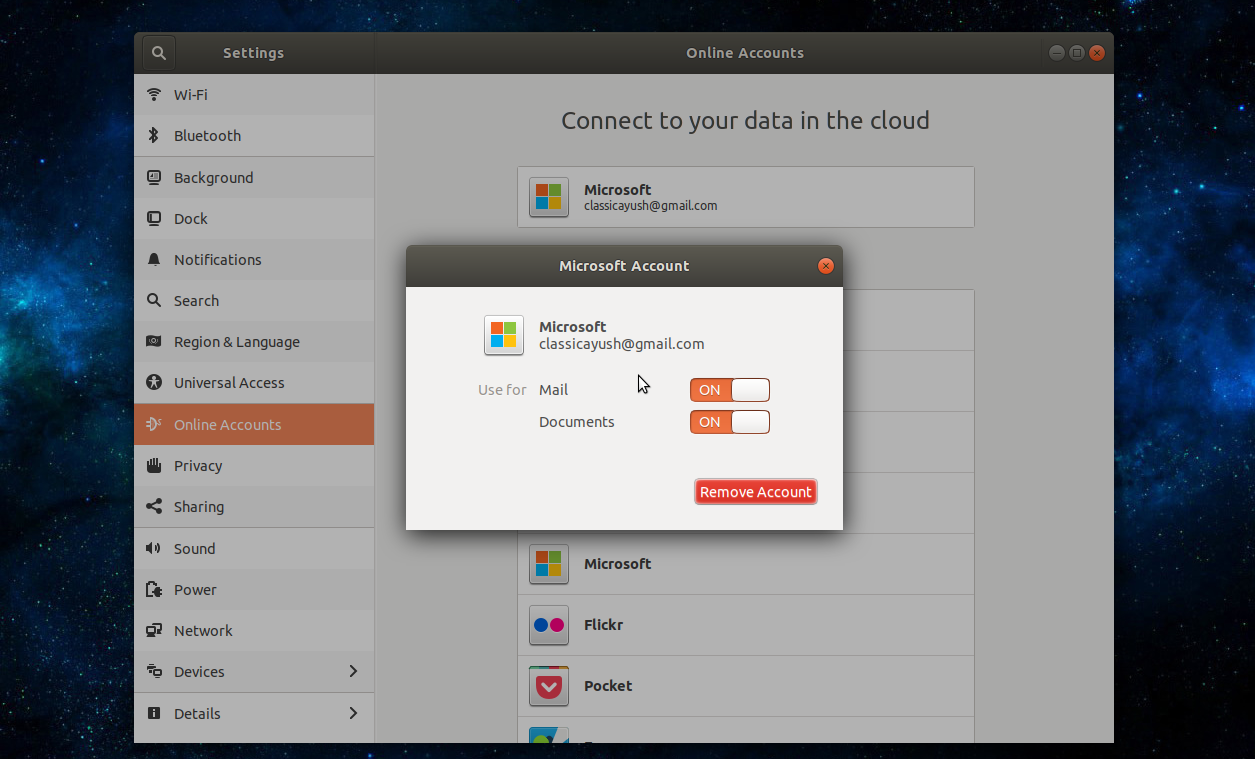The image size is (1255, 759).
Task: Click the Background monitor icon
Action: point(154,177)
